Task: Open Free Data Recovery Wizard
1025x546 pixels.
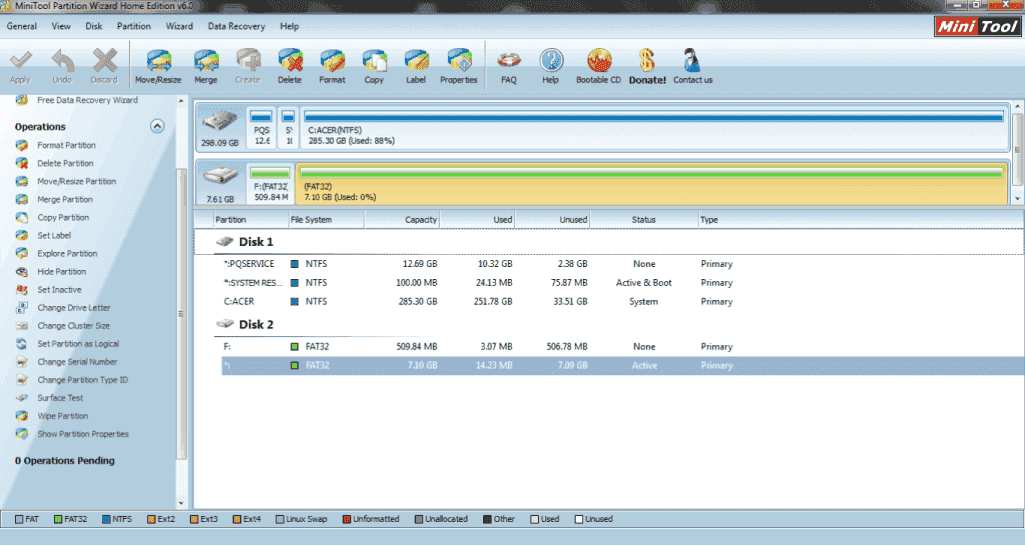Action: tap(87, 100)
